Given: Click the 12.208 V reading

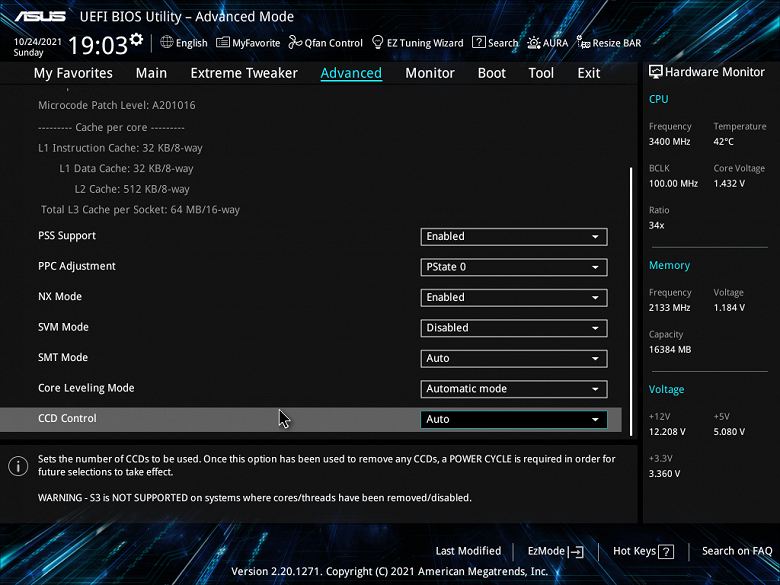Looking at the screenshot, I should point(667,432).
